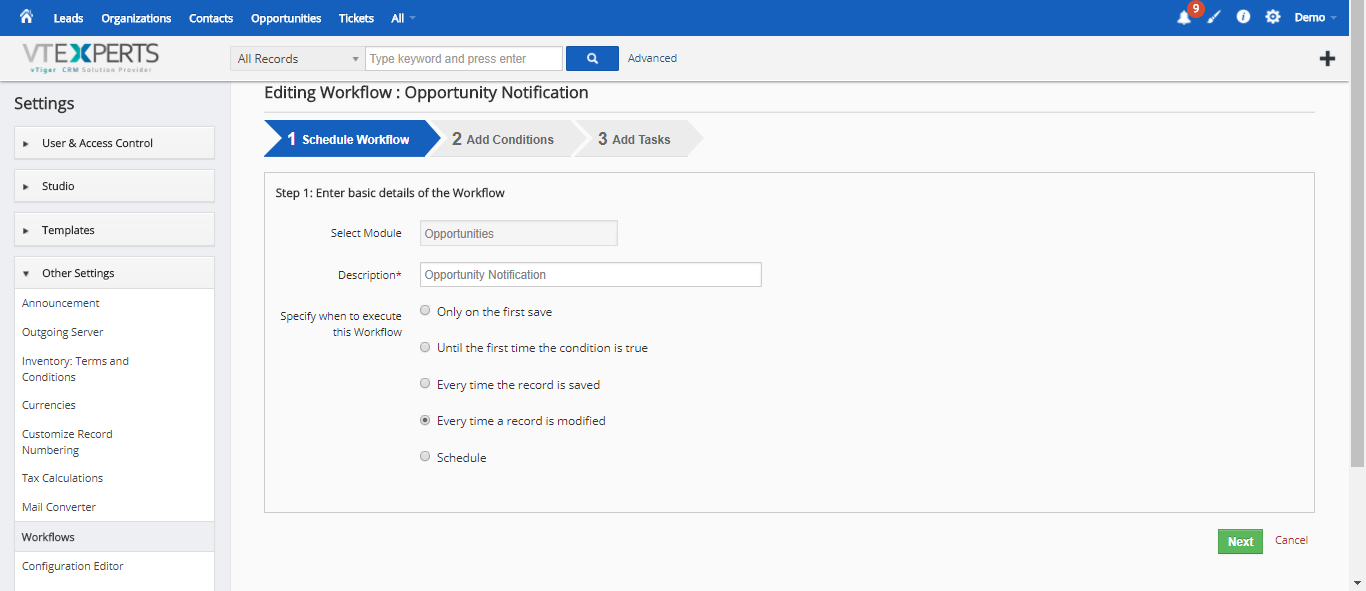Image resolution: width=1366 pixels, height=591 pixels.
Task: Switch to the 'Add Conditions' step tab
Action: [x=502, y=139]
